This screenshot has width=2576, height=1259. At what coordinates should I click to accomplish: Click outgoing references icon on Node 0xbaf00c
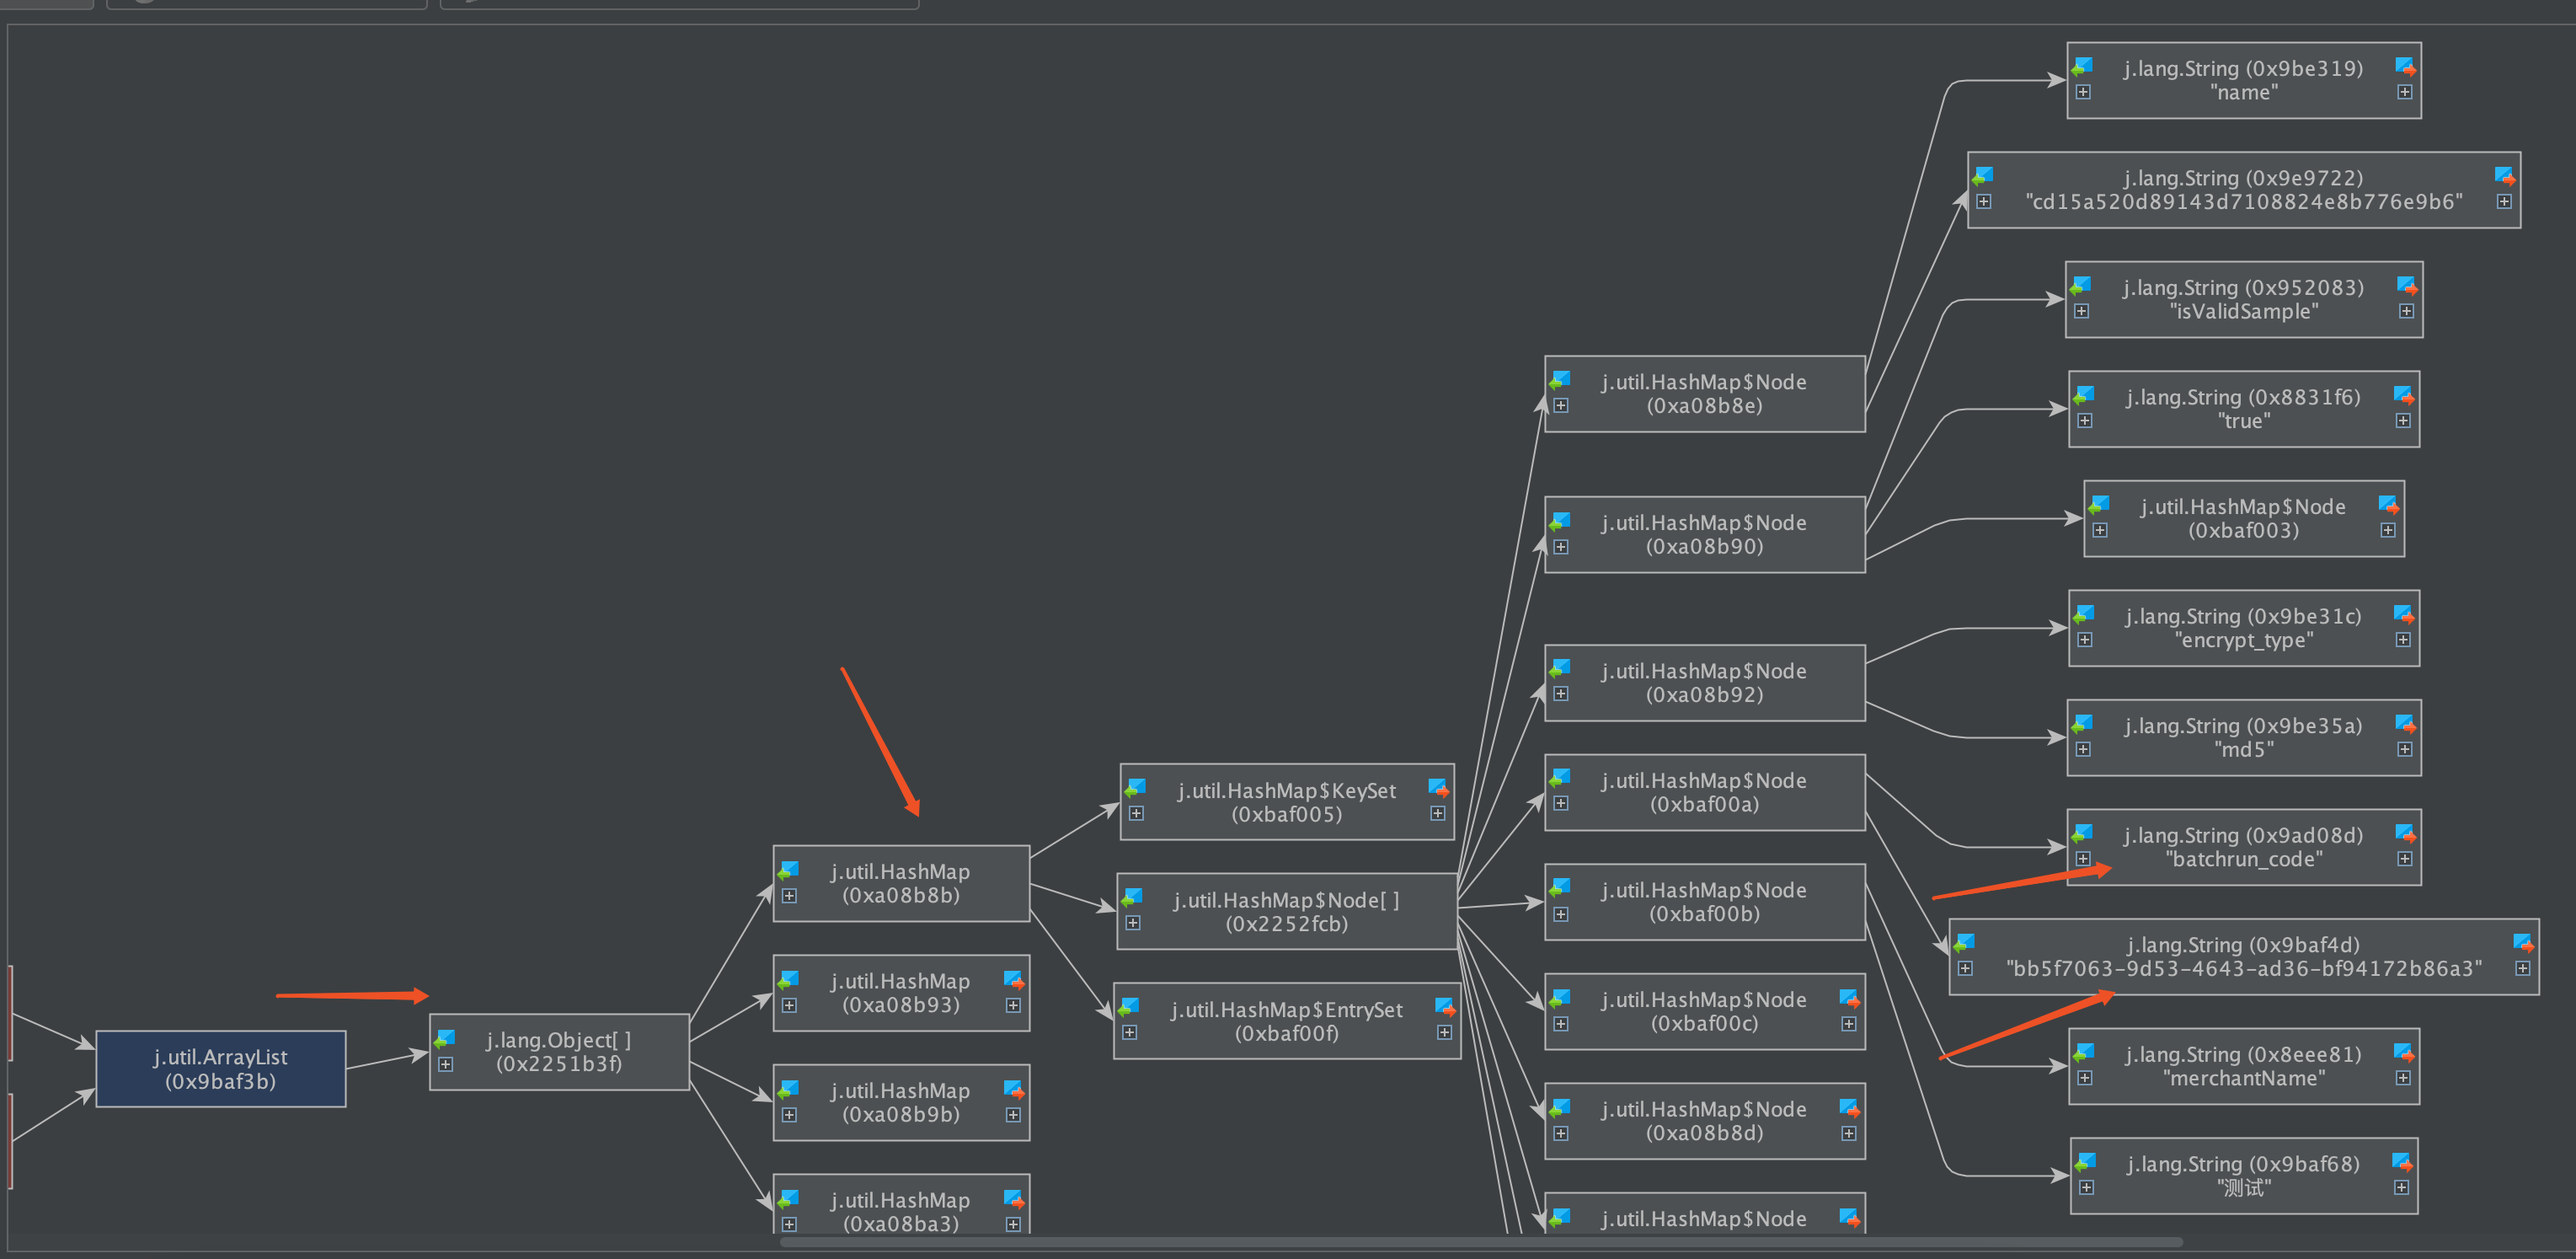[1849, 999]
